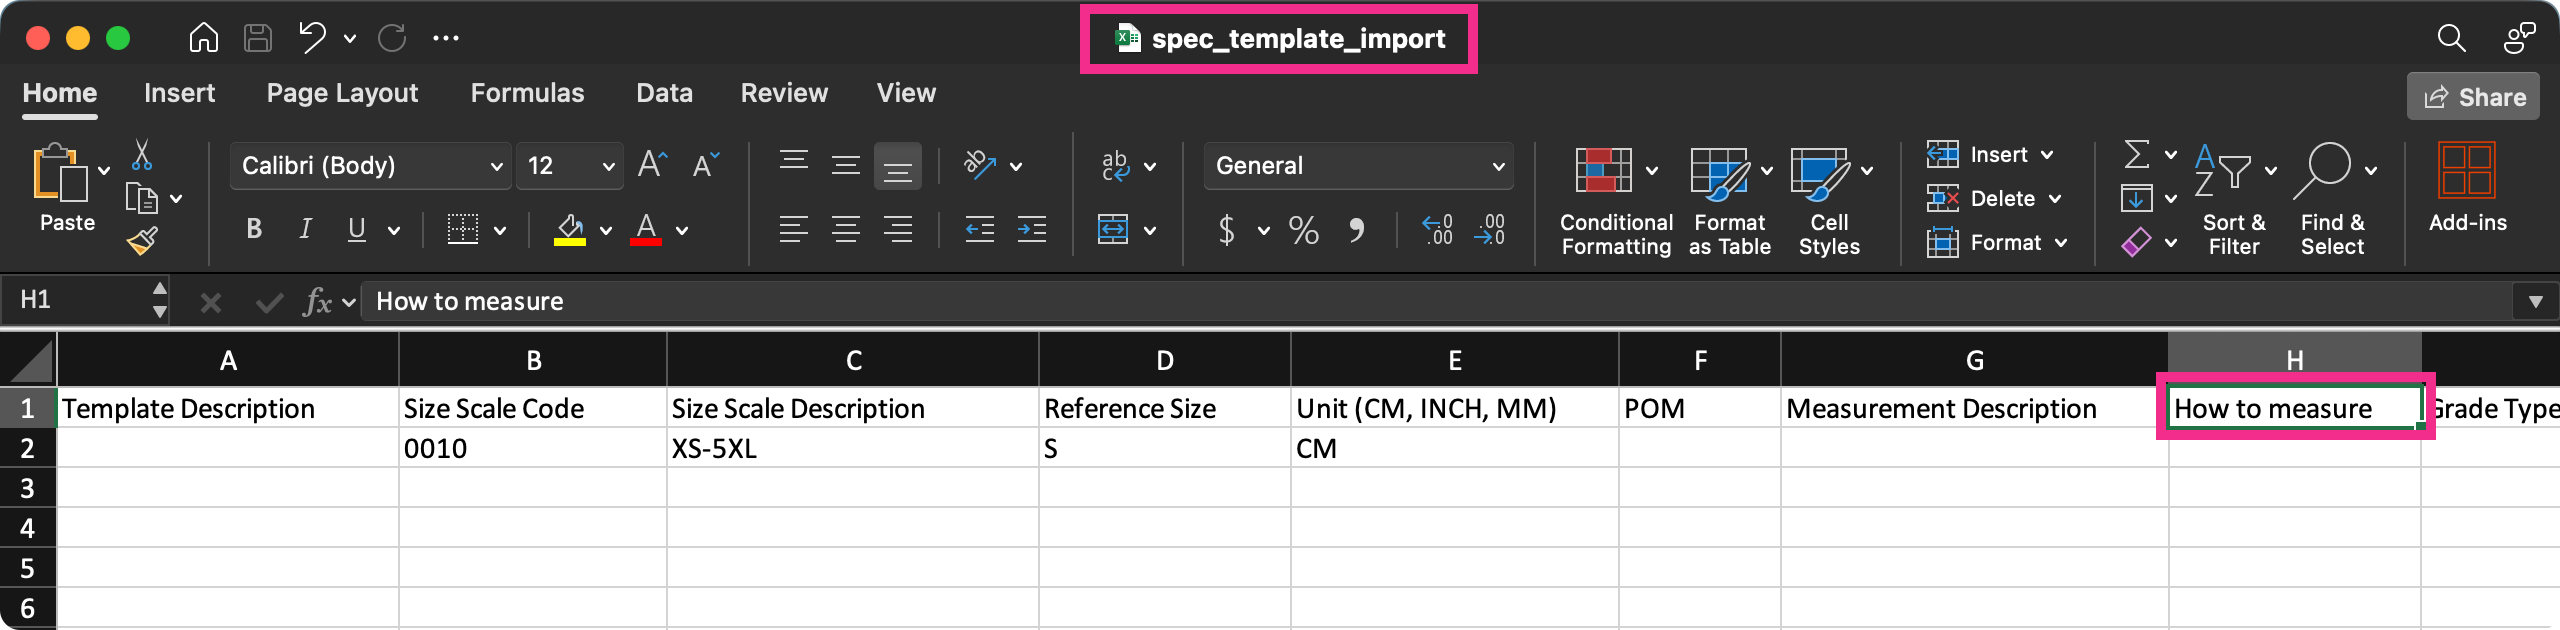The image size is (2560, 630).
Task: Open the font size 12 dropdown
Action: pos(569,166)
